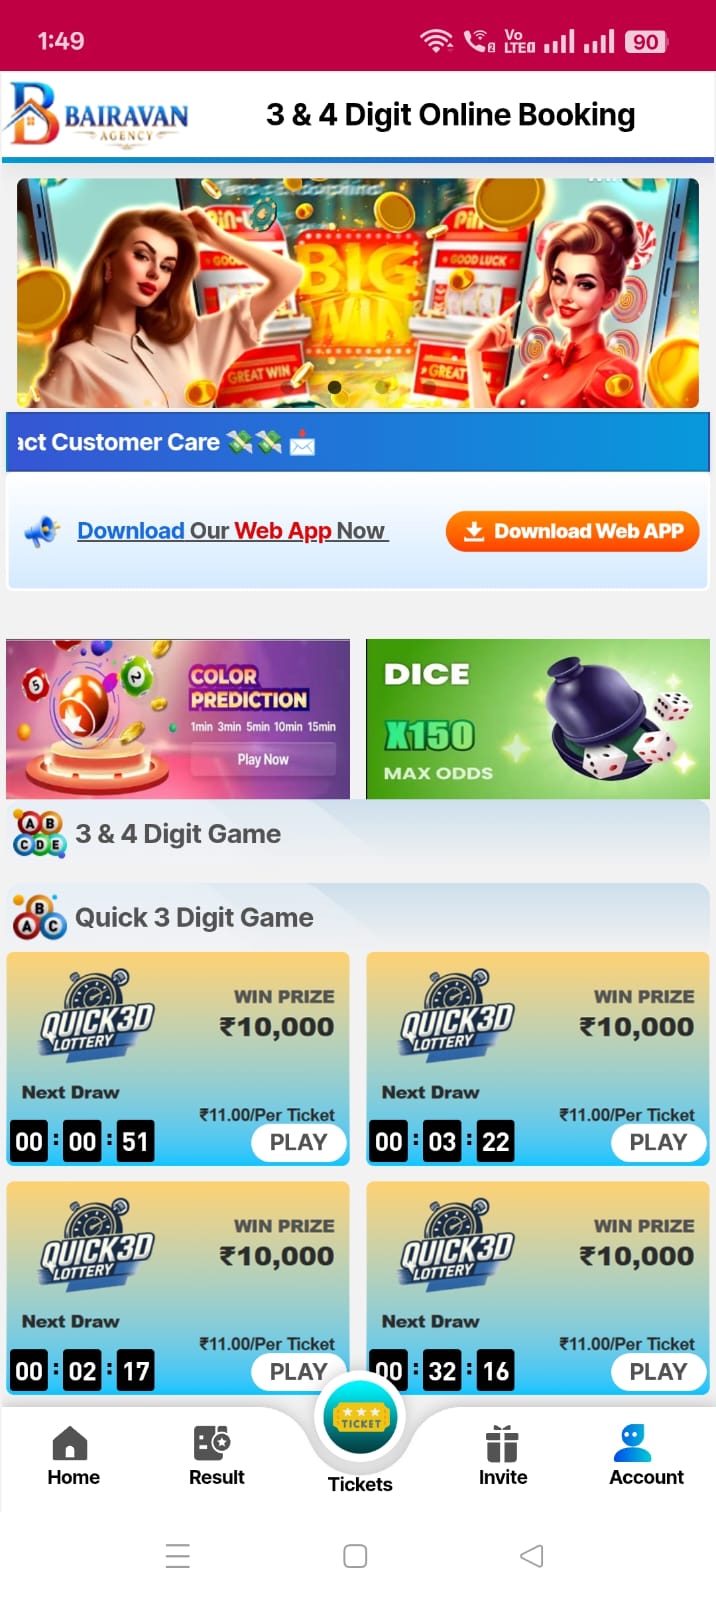Tap the Quick 3 Digit Game balls icon
Image resolution: width=716 pixels, height=1600 pixels.
[x=39, y=917]
